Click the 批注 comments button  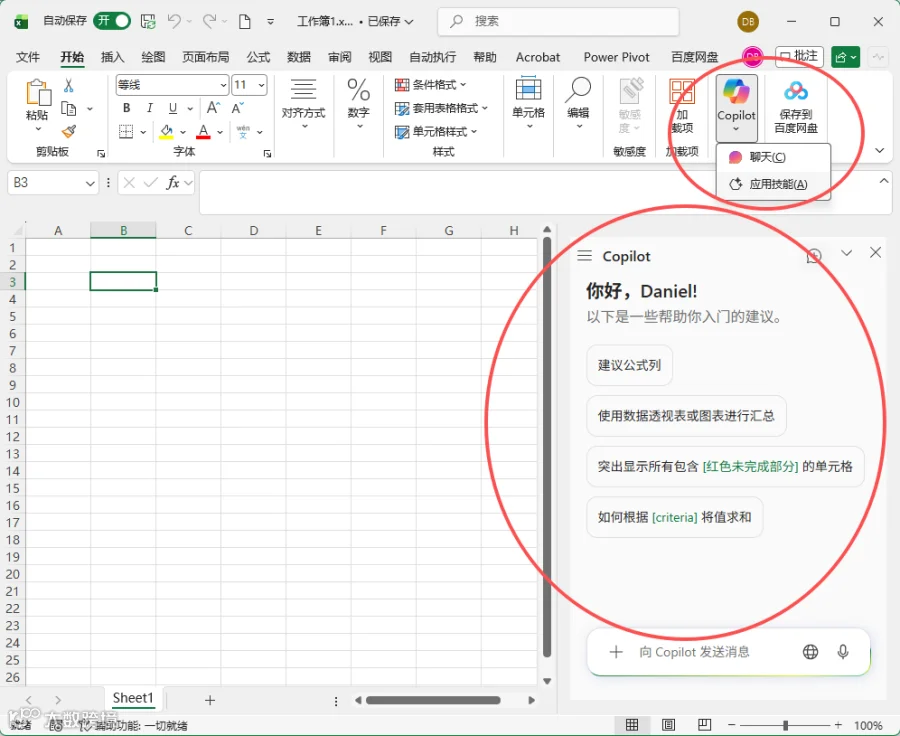[799, 57]
